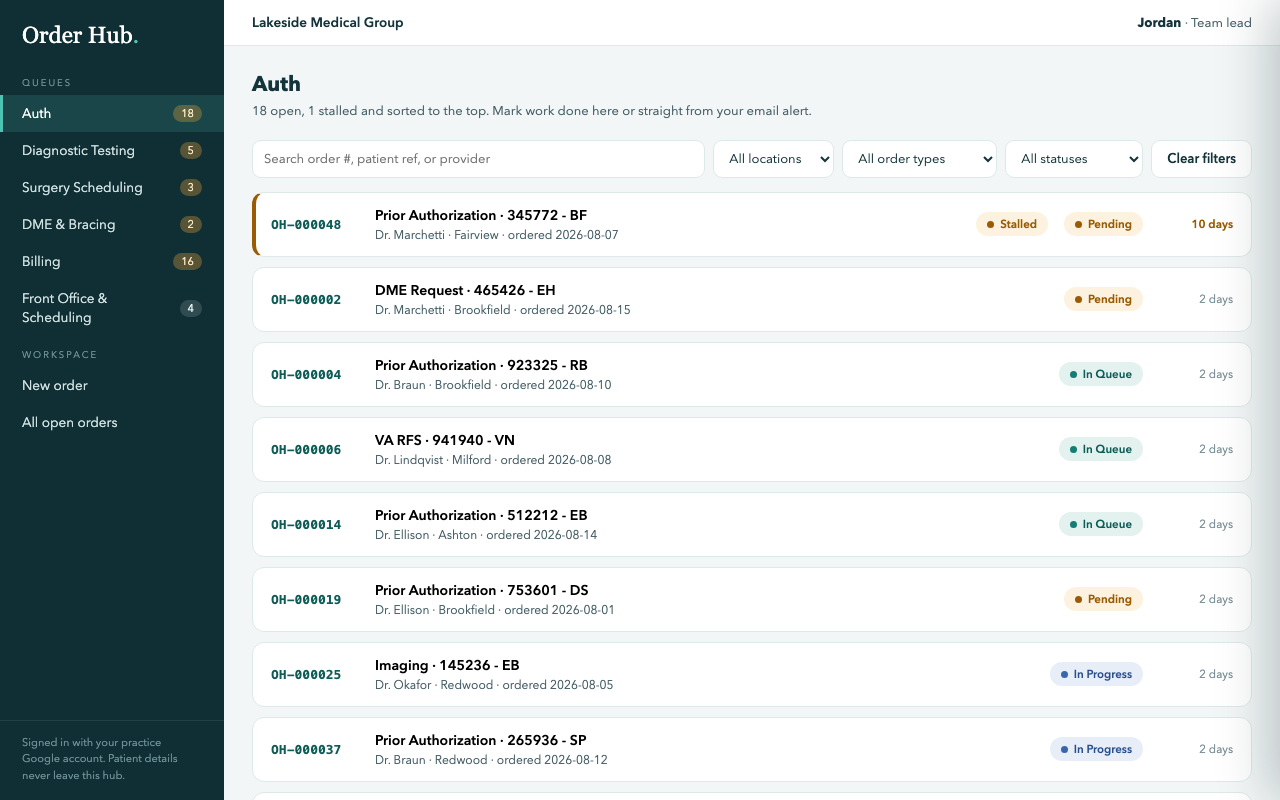Click title VA RFS · 941940 - VN

(445, 440)
